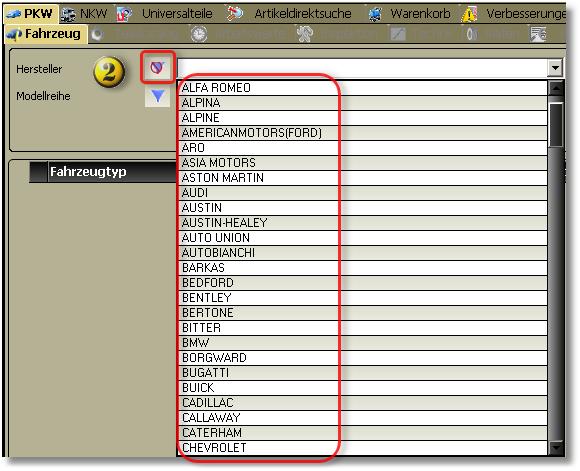Click the blue Modellreihe filter funnel icon
The height and width of the screenshot is (471, 580).
158,96
